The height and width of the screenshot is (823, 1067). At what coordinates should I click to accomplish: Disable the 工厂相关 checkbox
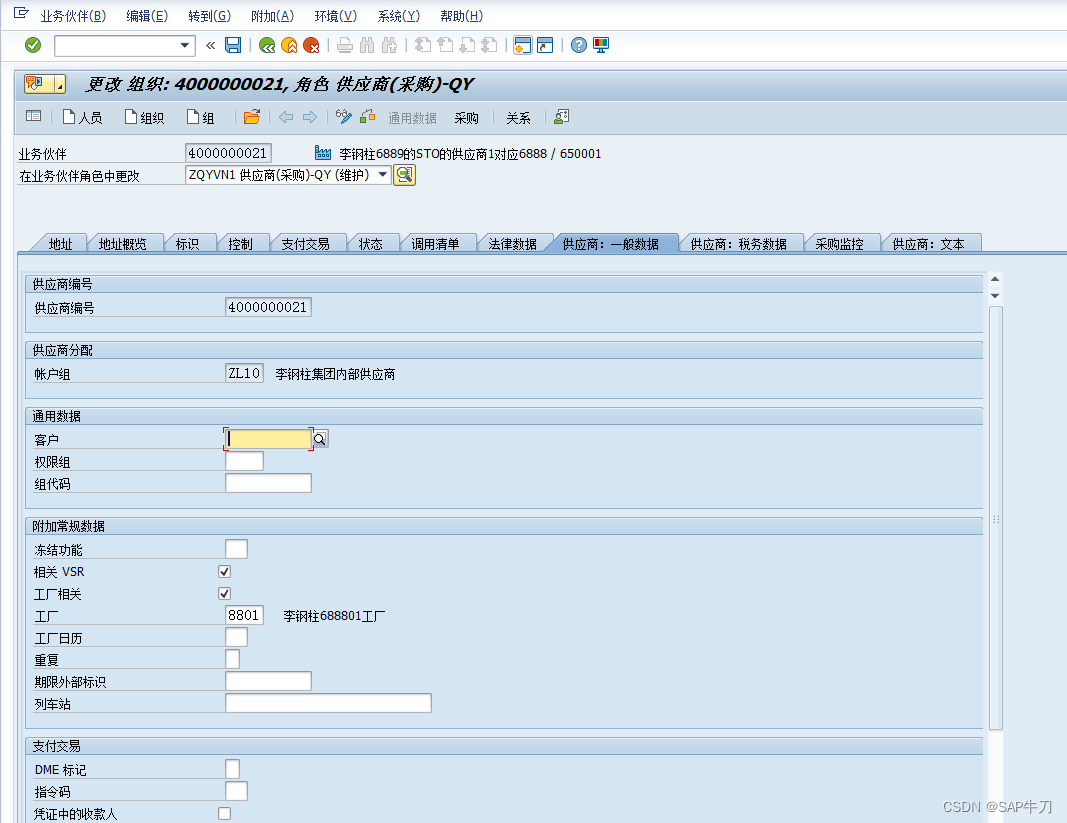click(x=224, y=593)
